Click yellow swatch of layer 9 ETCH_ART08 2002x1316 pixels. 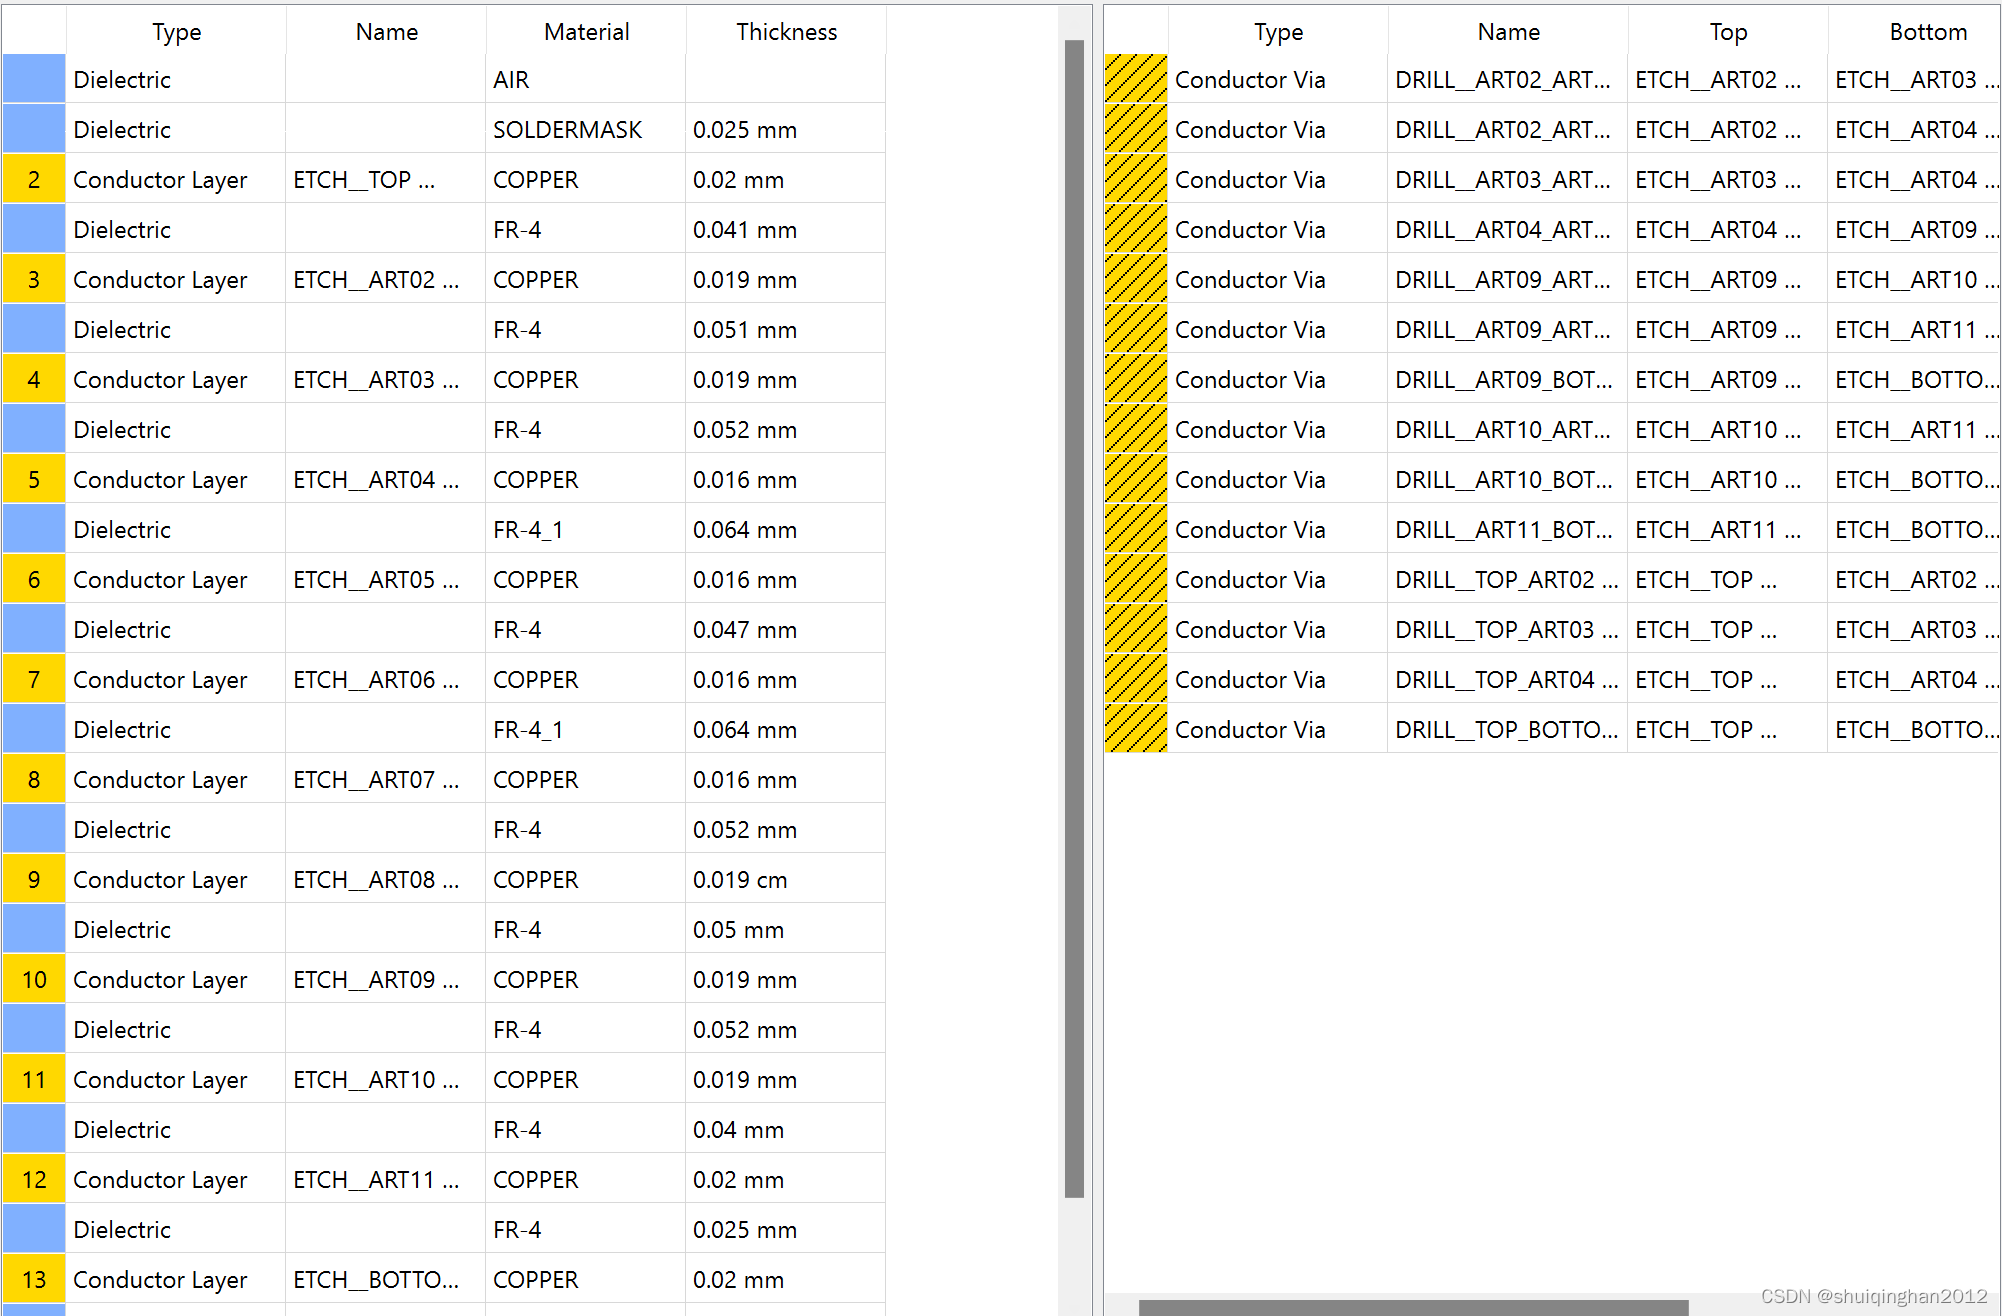[34, 879]
